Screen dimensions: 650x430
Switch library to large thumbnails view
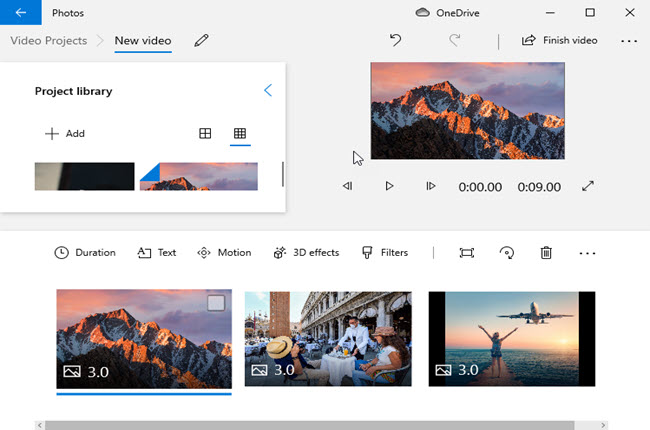tap(205, 133)
